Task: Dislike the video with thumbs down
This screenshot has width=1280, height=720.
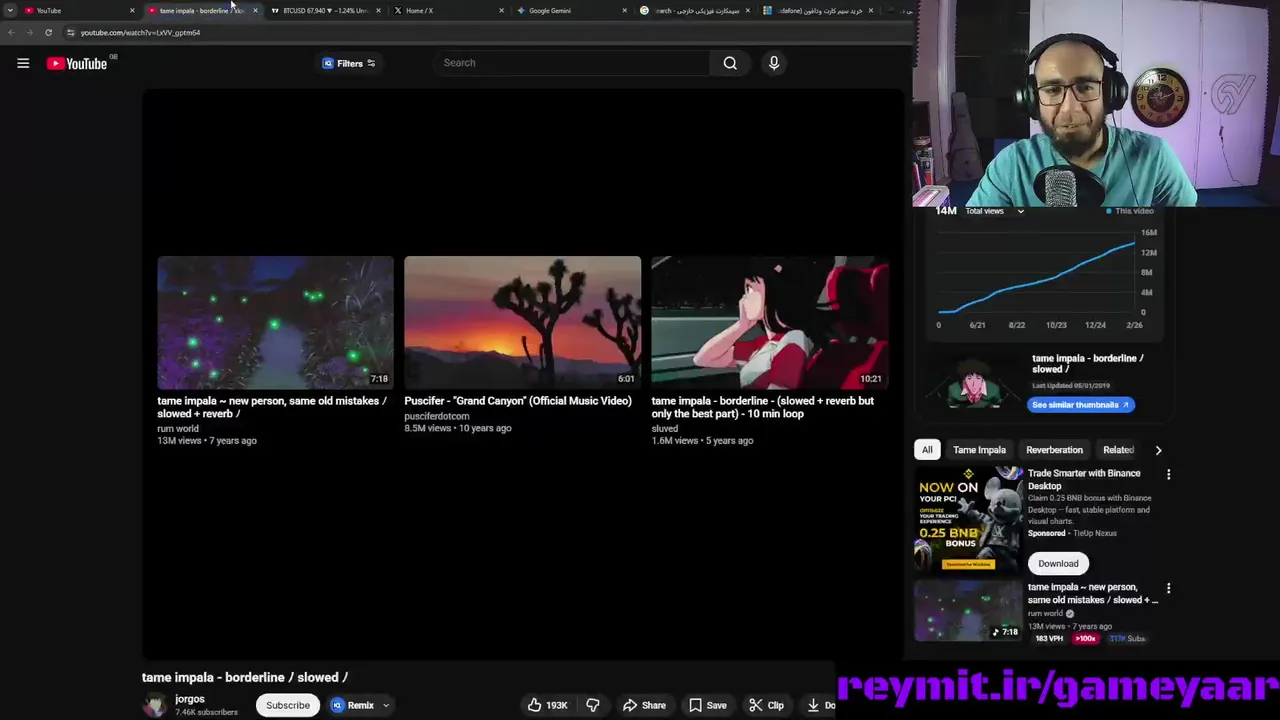Action: point(593,705)
